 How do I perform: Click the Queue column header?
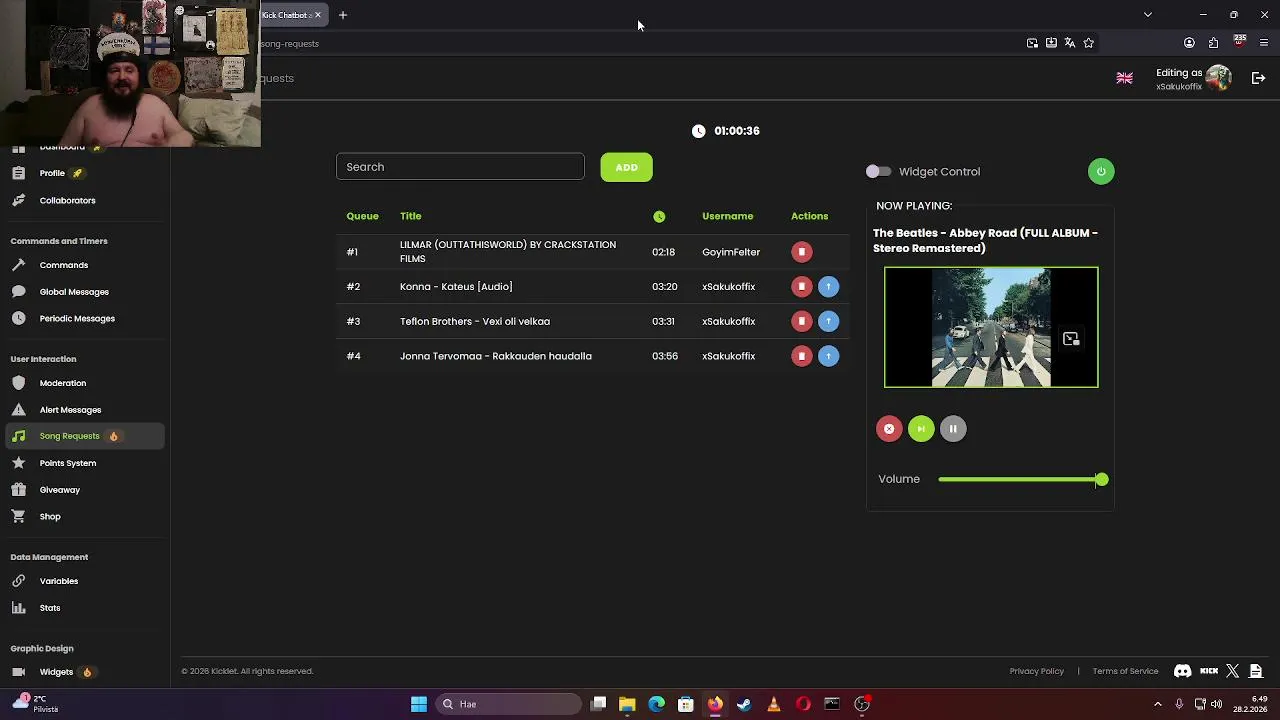pos(362,216)
